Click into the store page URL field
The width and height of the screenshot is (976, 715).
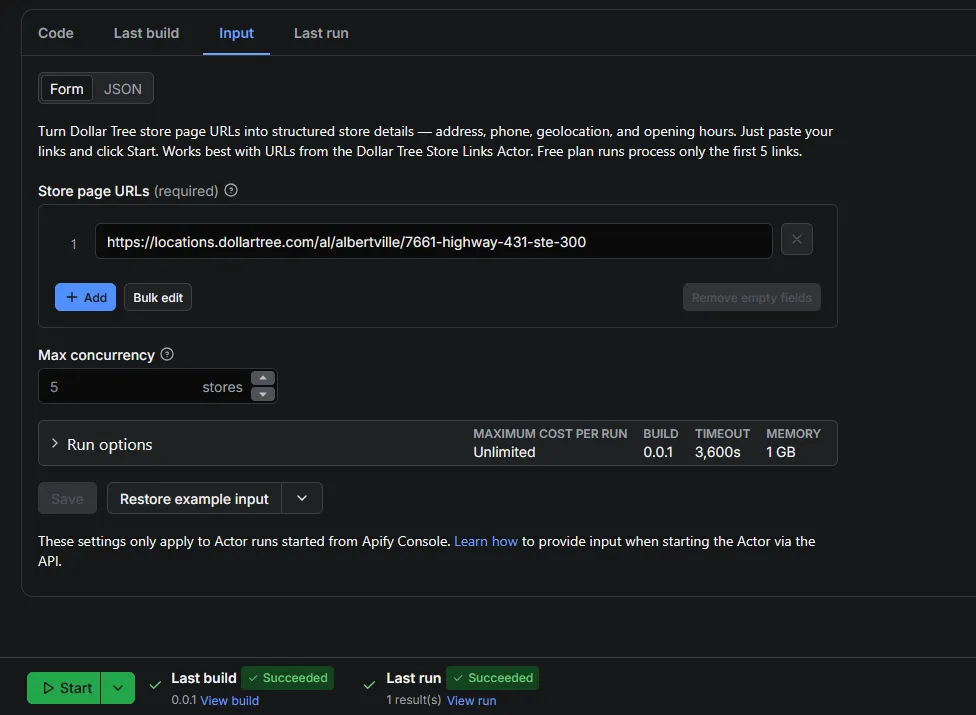434,241
